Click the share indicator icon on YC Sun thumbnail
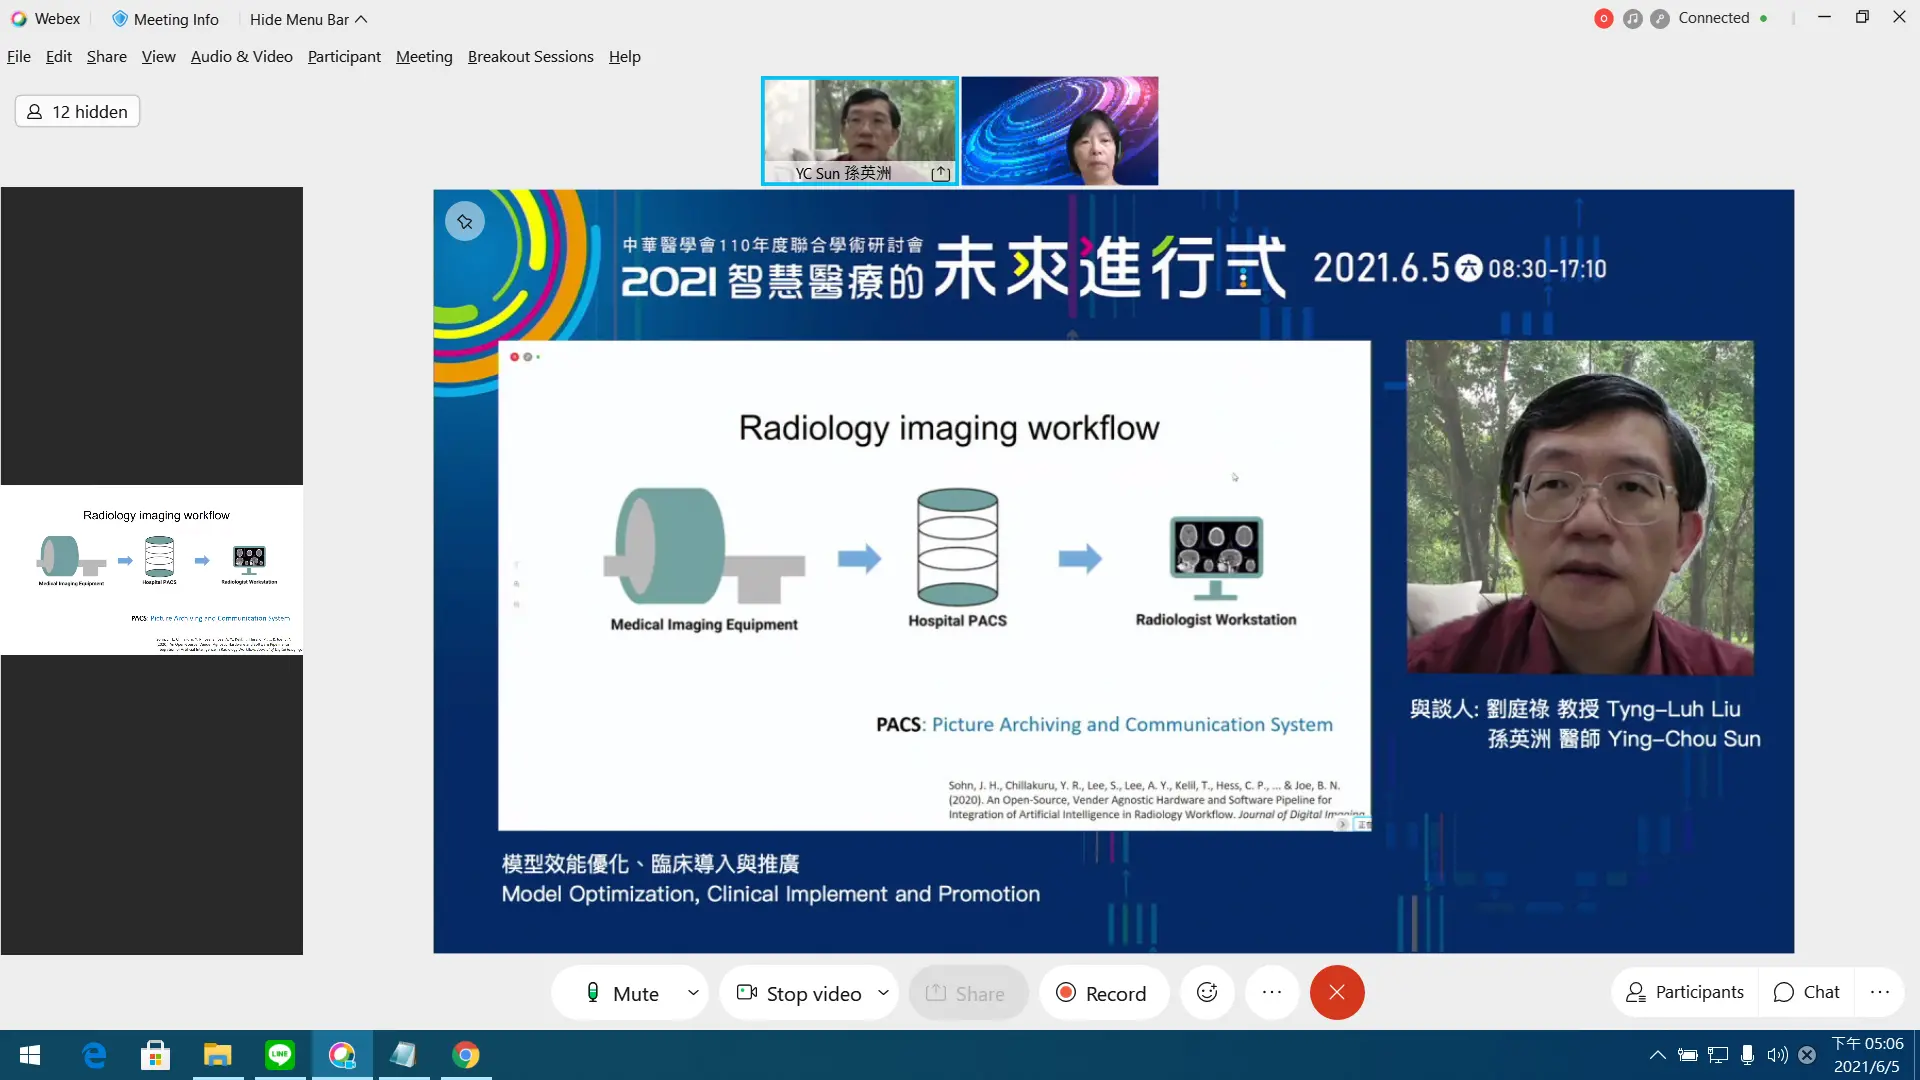1920x1080 pixels. tap(940, 174)
